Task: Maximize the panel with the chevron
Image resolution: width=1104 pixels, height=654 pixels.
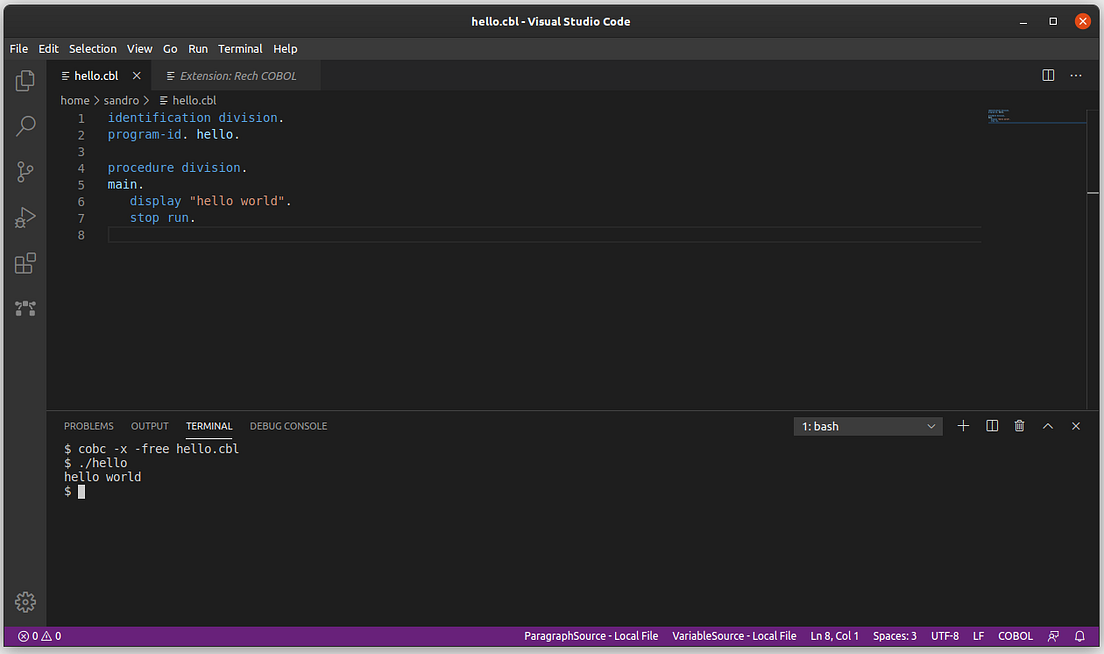Action: click(x=1047, y=425)
